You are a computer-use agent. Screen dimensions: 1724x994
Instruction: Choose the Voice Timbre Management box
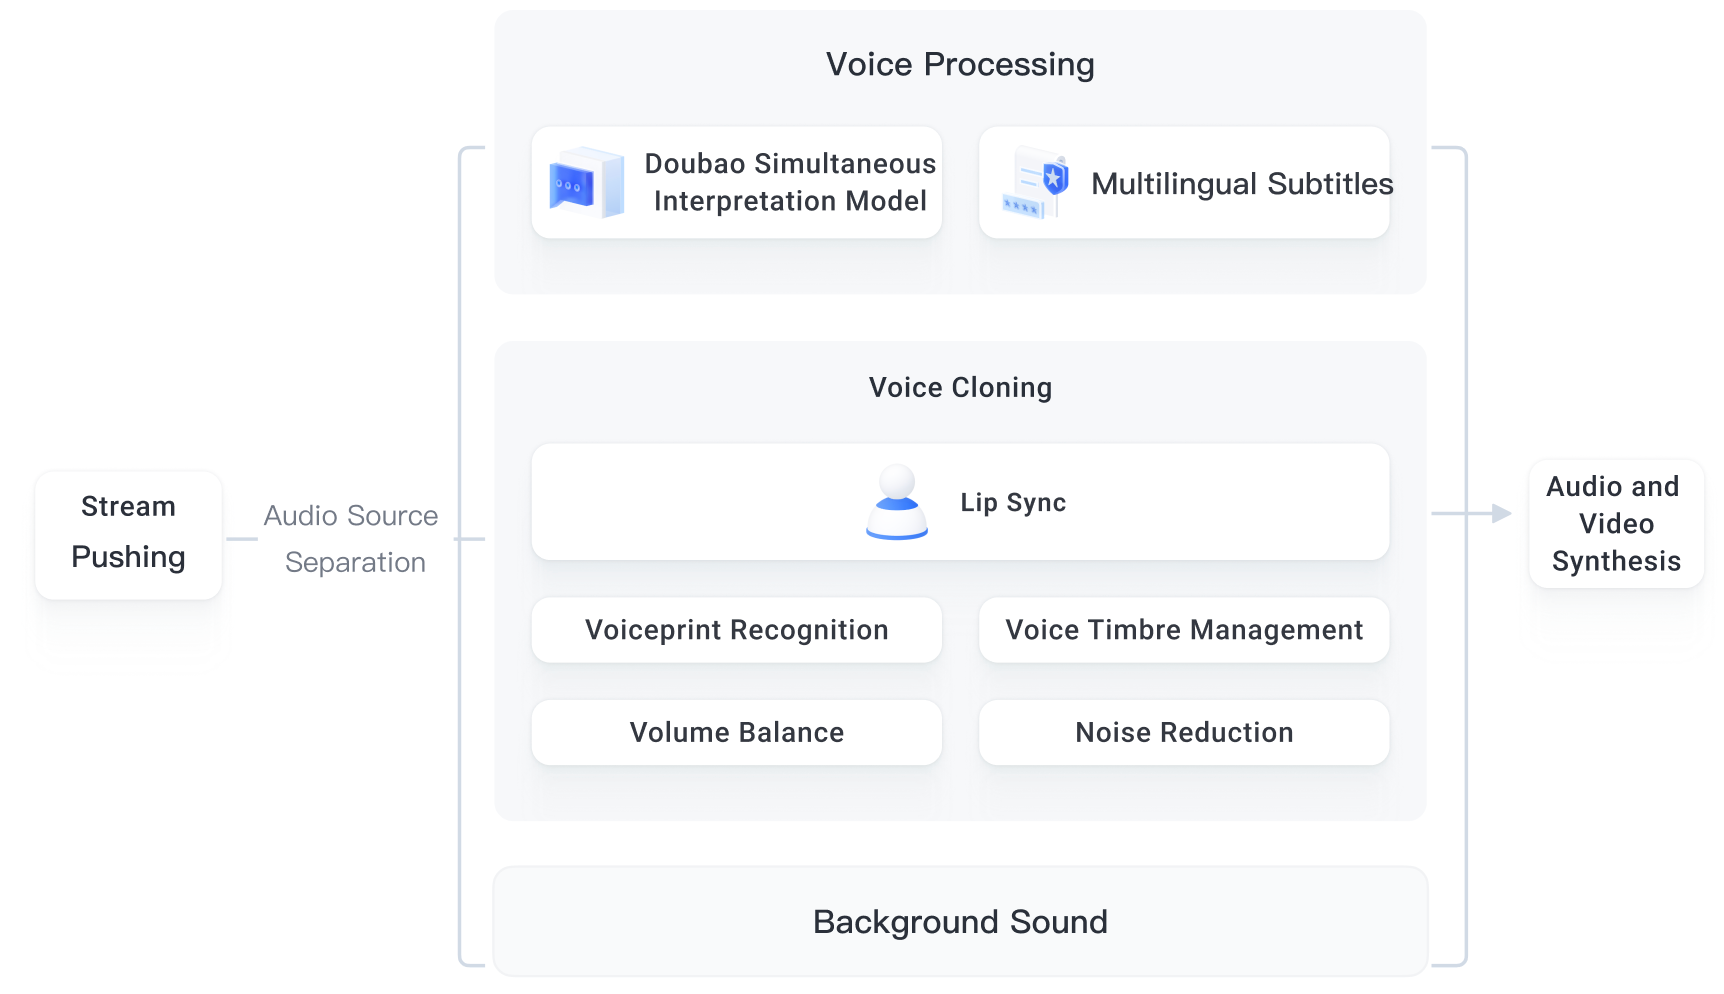pyautogui.click(x=1184, y=630)
